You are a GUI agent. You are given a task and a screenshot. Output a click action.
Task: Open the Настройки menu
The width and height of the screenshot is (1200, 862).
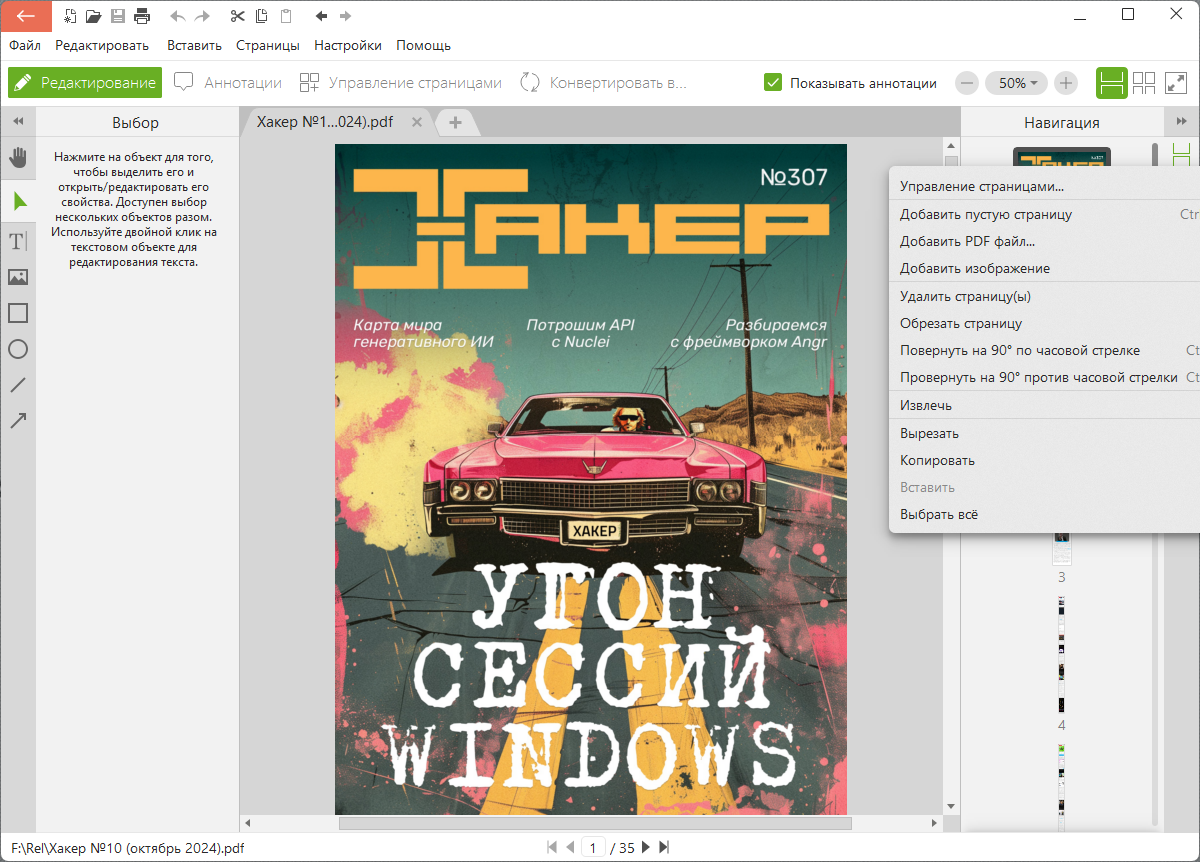tap(348, 45)
